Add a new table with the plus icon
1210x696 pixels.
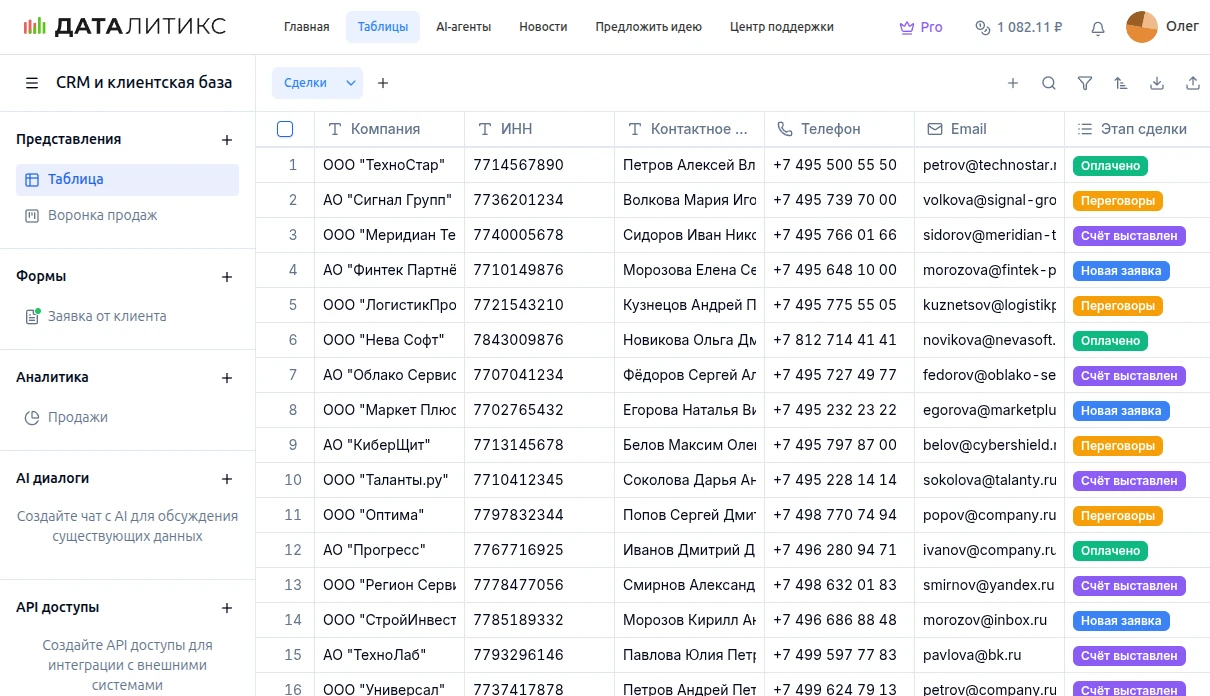pos(383,83)
